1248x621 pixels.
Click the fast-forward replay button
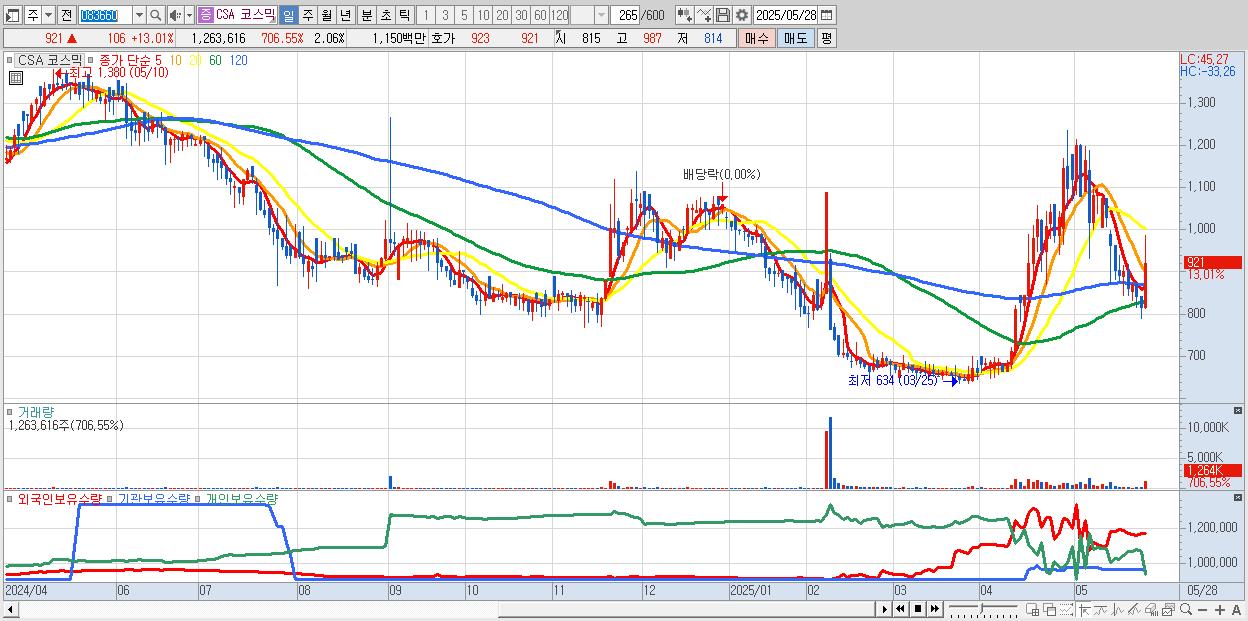(934, 609)
